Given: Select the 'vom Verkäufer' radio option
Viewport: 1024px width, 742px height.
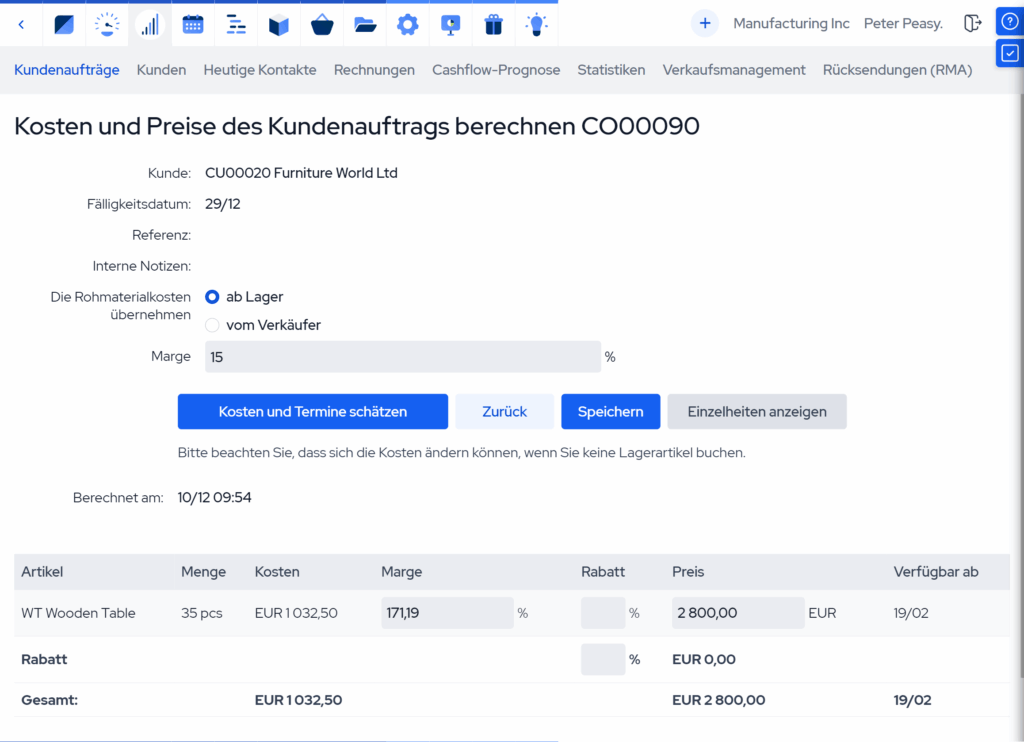Looking at the screenshot, I should 212,325.
